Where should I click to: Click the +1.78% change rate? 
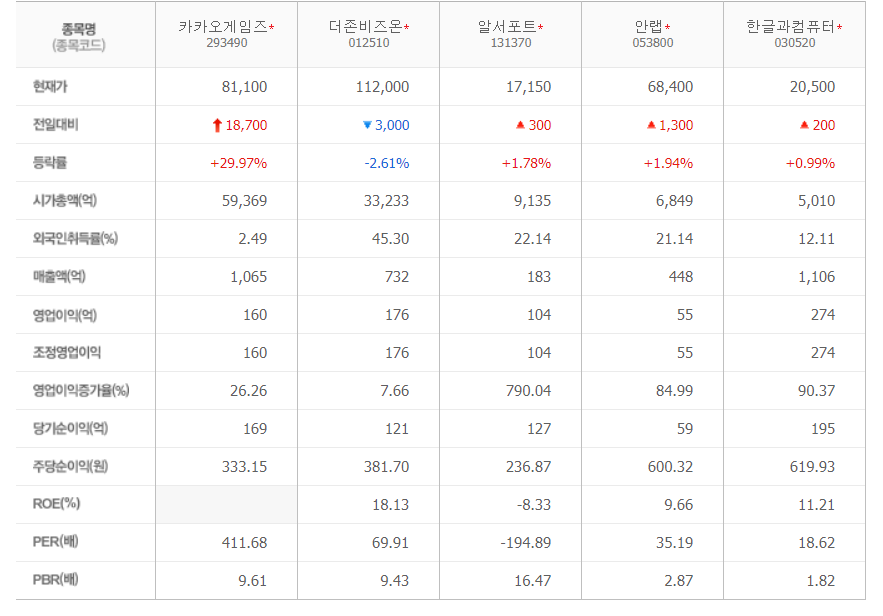(x=527, y=163)
